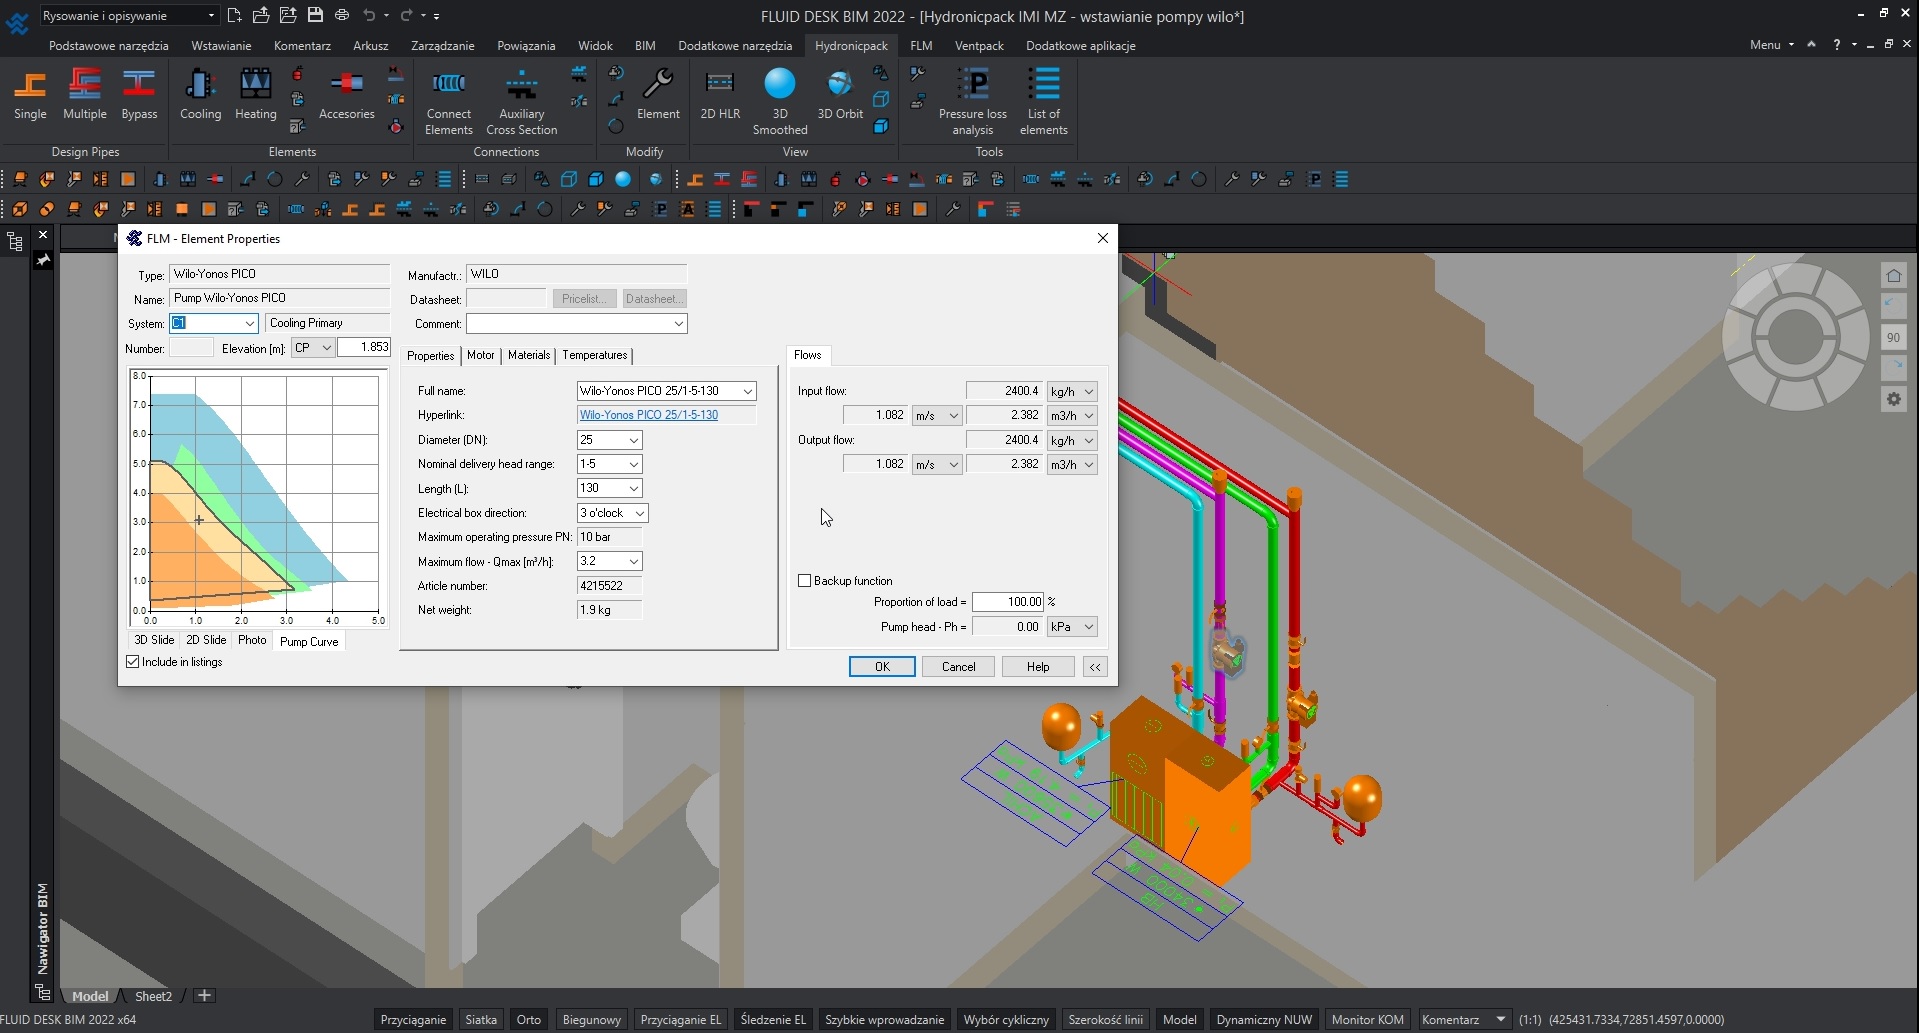The height and width of the screenshot is (1033, 1919).
Task: Uncheck Include in listings
Action: (133, 662)
